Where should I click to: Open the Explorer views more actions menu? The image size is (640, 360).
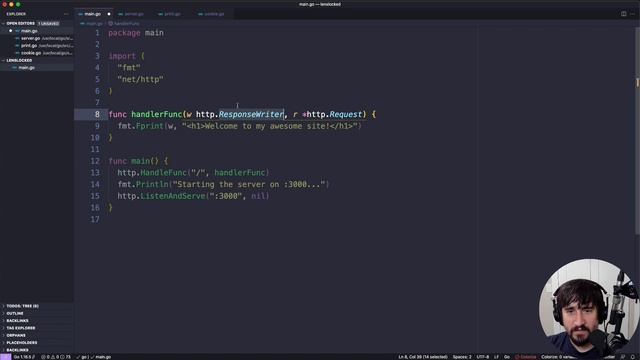[67, 14]
